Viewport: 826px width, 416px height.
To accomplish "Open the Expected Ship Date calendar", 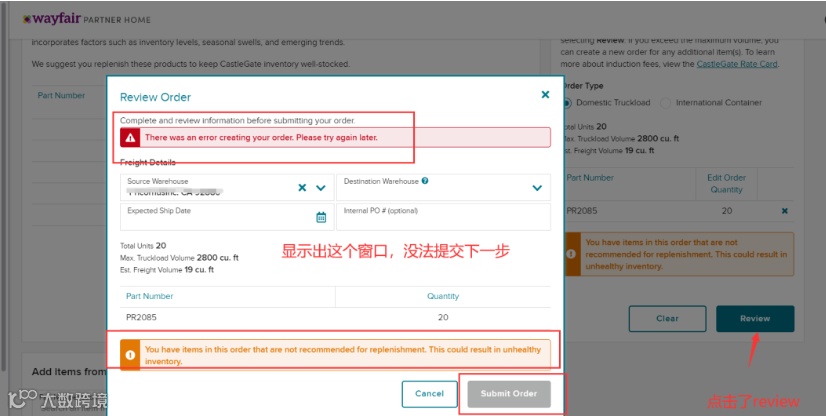I will (321, 217).
